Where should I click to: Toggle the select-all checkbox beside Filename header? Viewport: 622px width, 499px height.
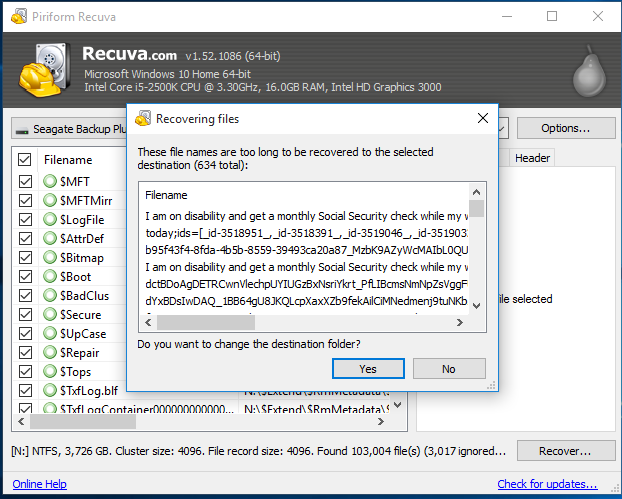pyautogui.click(x=25, y=159)
